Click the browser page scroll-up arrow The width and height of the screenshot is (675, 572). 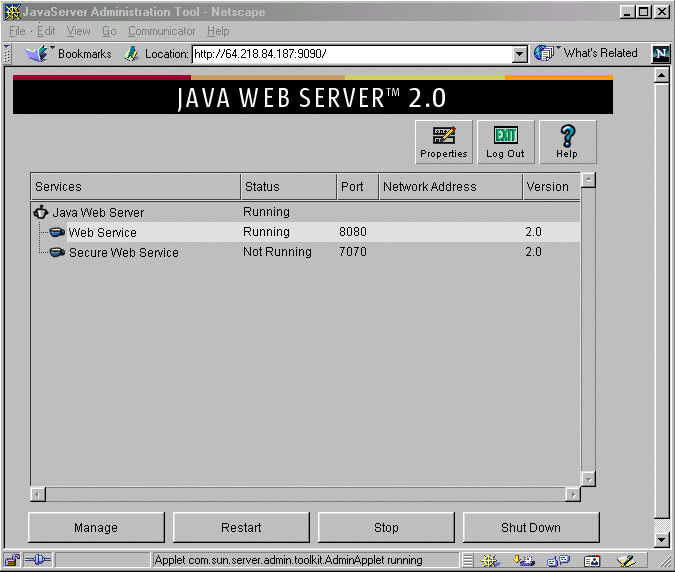(662, 76)
